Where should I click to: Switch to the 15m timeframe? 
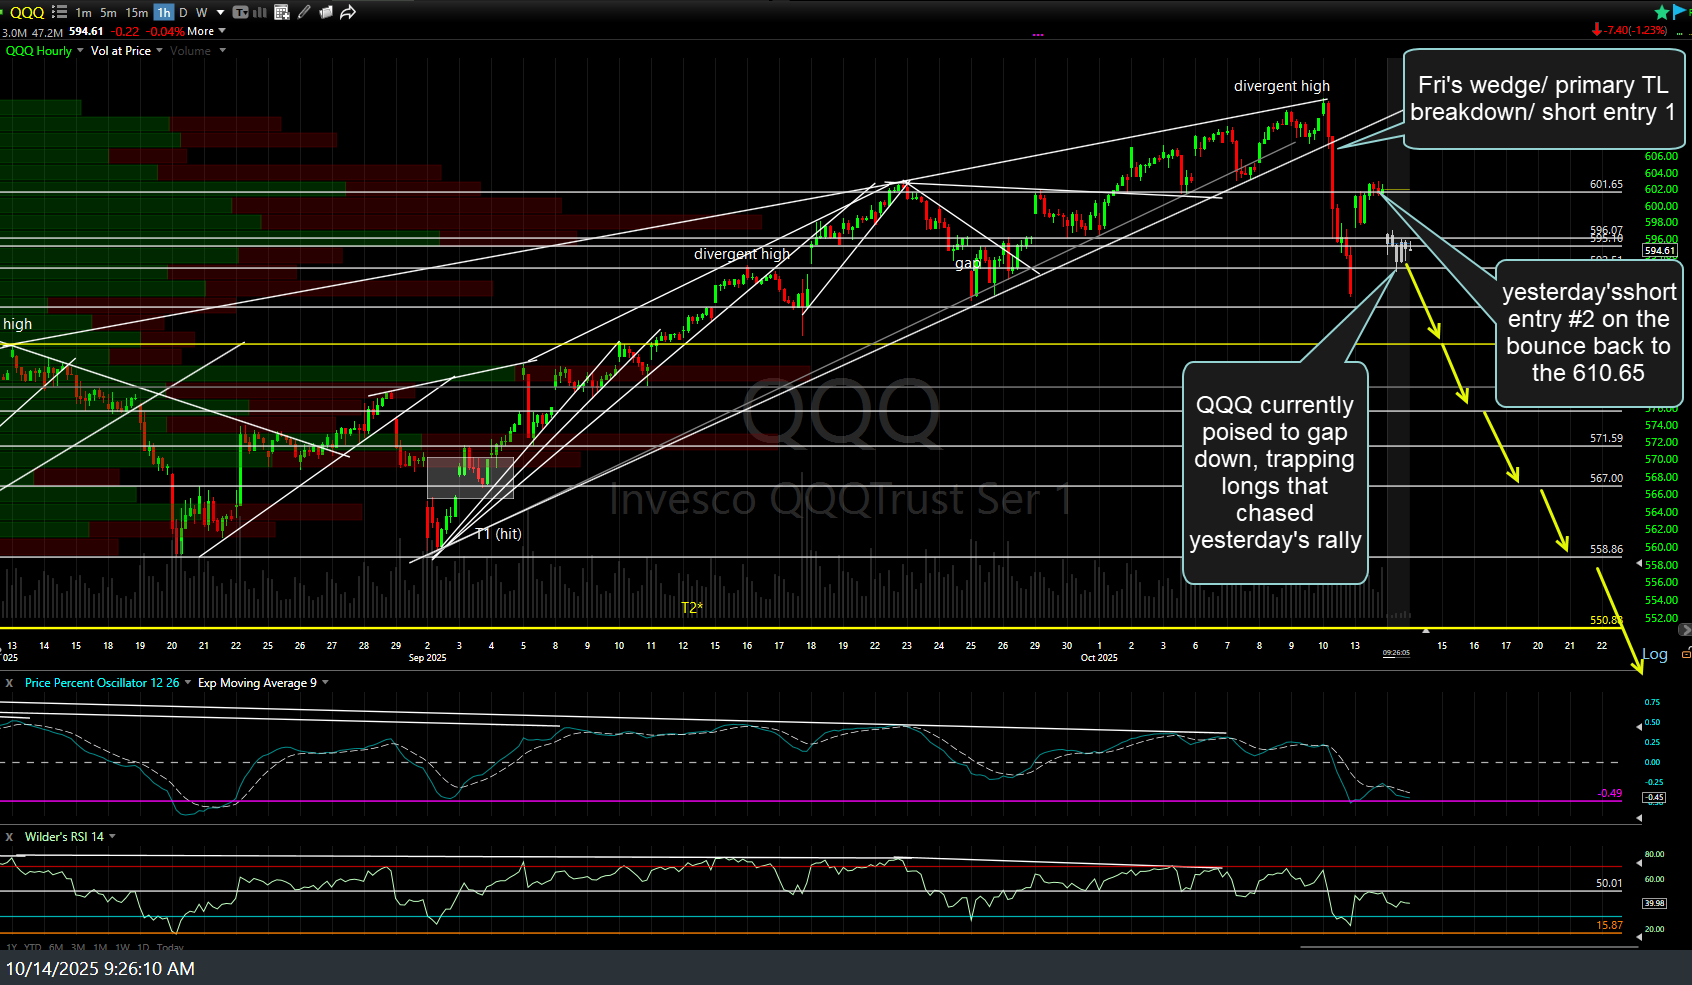click(x=136, y=12)
